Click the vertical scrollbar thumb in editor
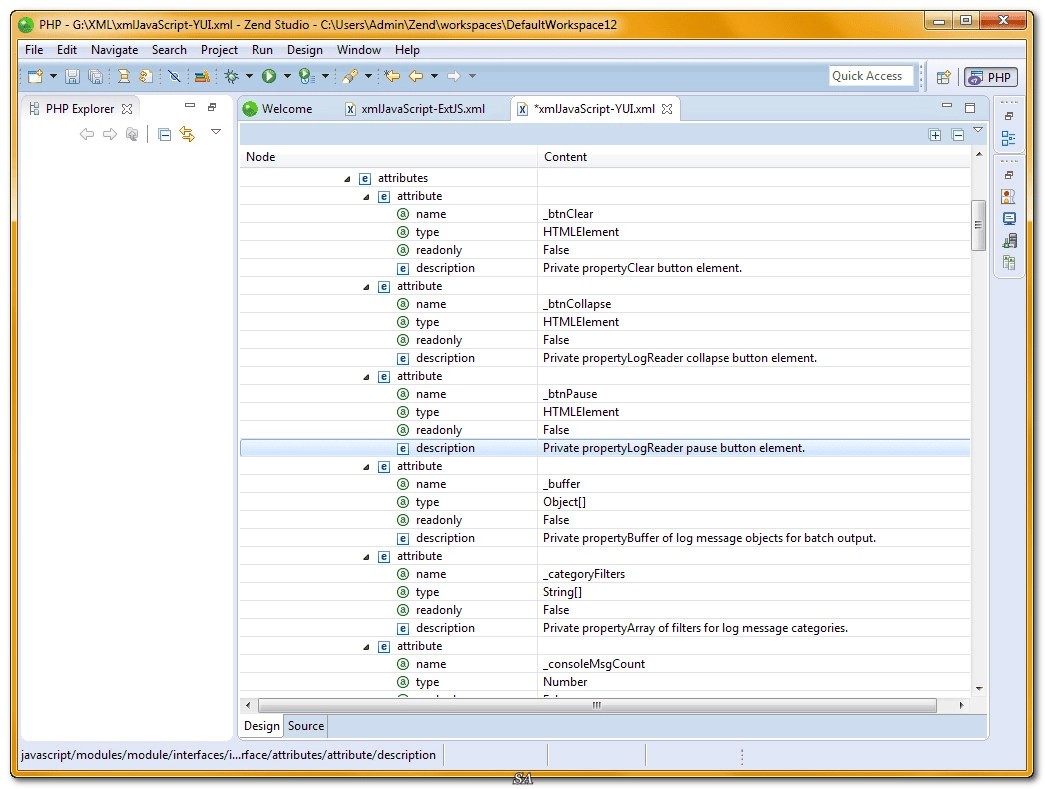 coord(978,225)
